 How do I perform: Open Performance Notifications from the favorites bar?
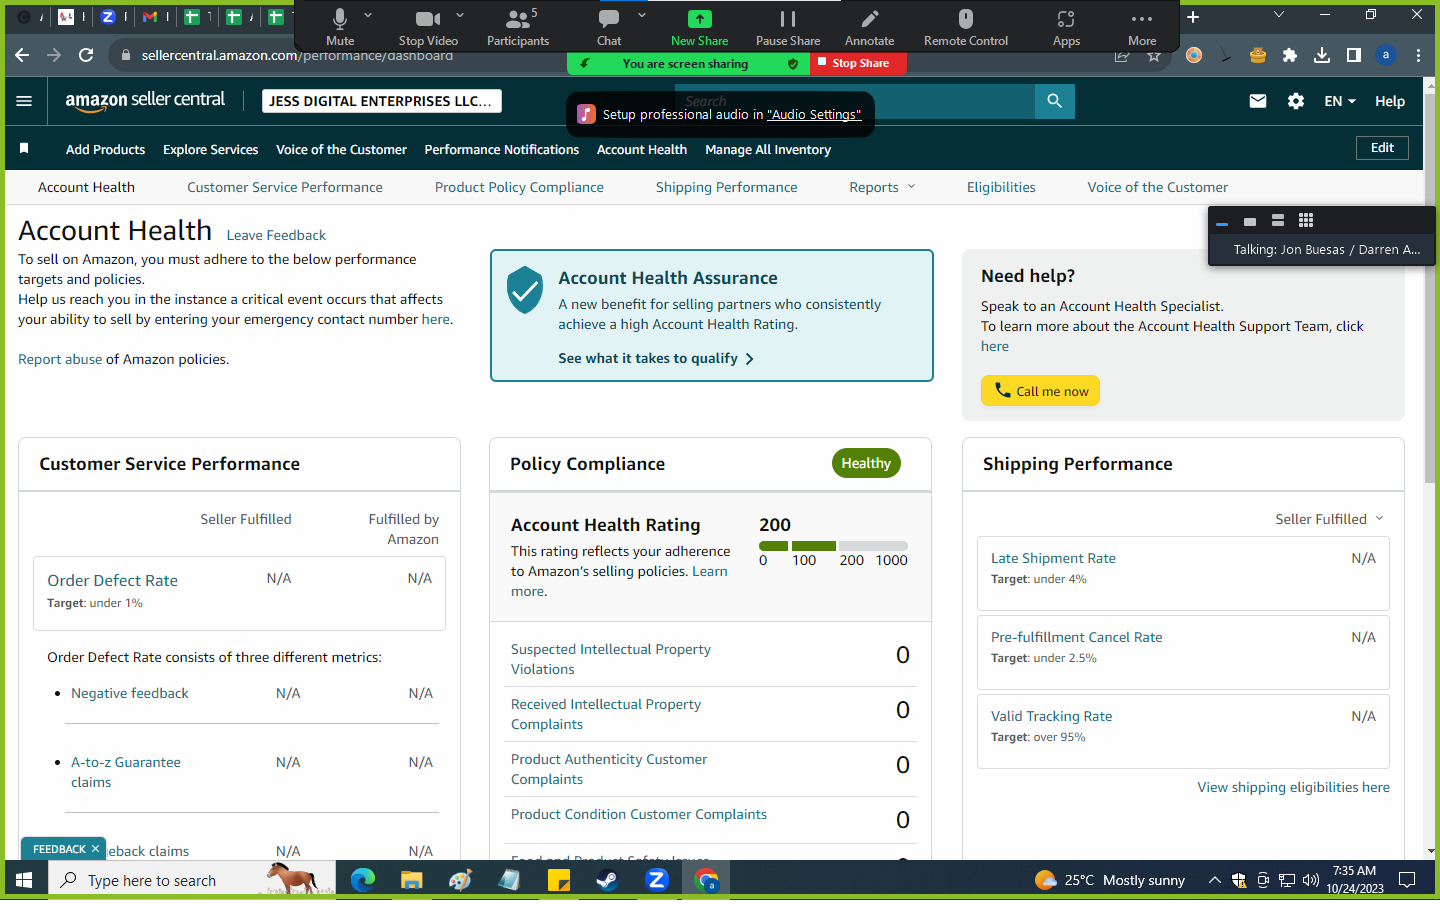click(502, 150)
